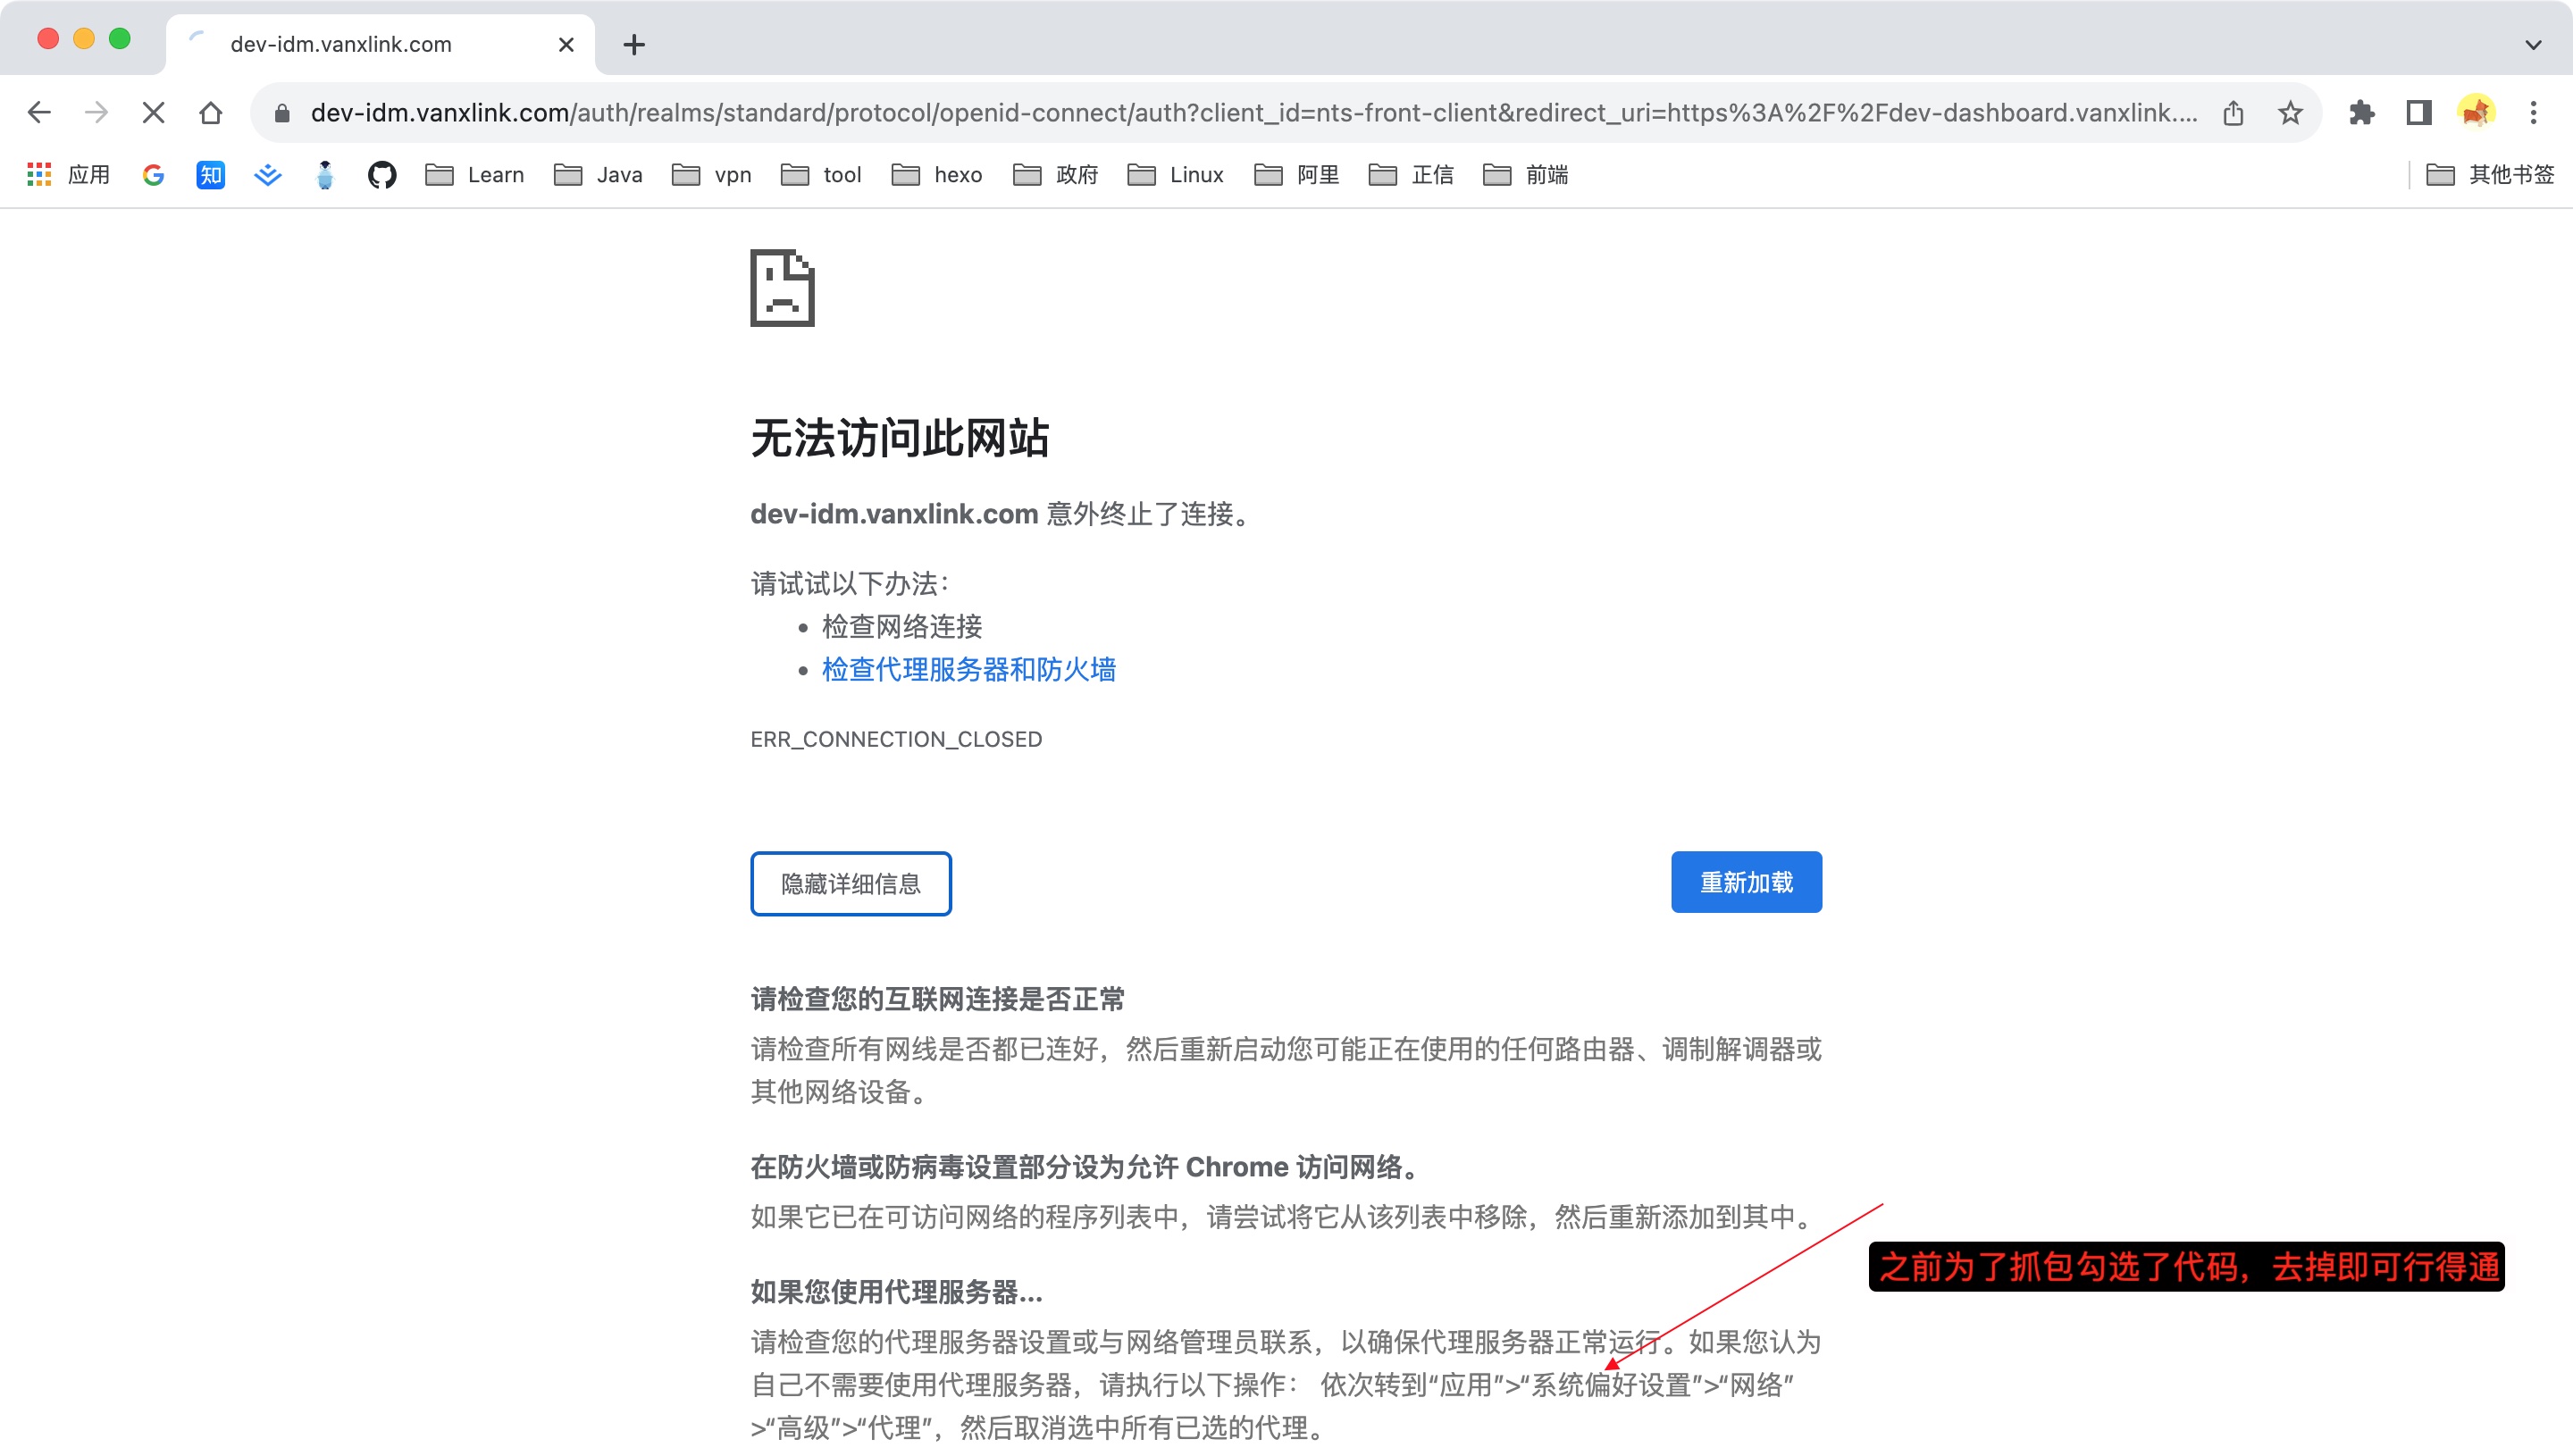This screenshot has width=2573, height=1456.
Task: Stop loading the page
Action: (x=153, y=113)
